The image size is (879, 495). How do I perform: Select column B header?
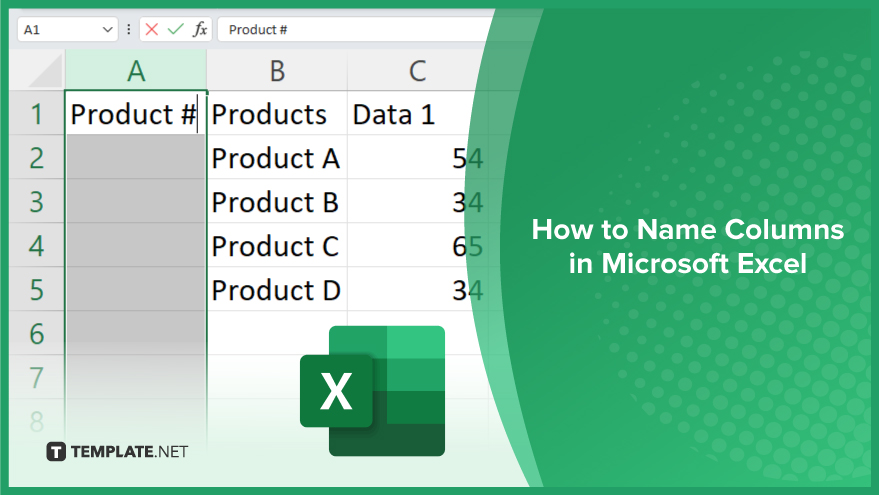[277, 70]
